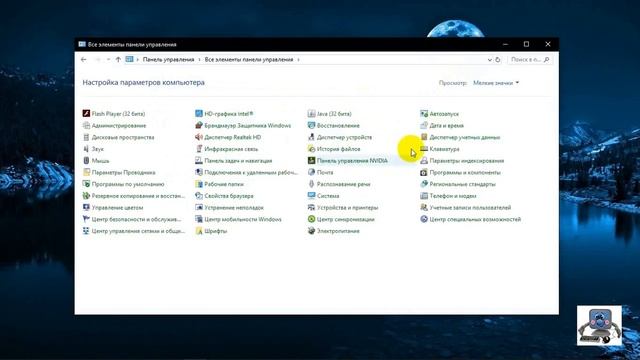Open the Звук speaker icon

[86, 149]
